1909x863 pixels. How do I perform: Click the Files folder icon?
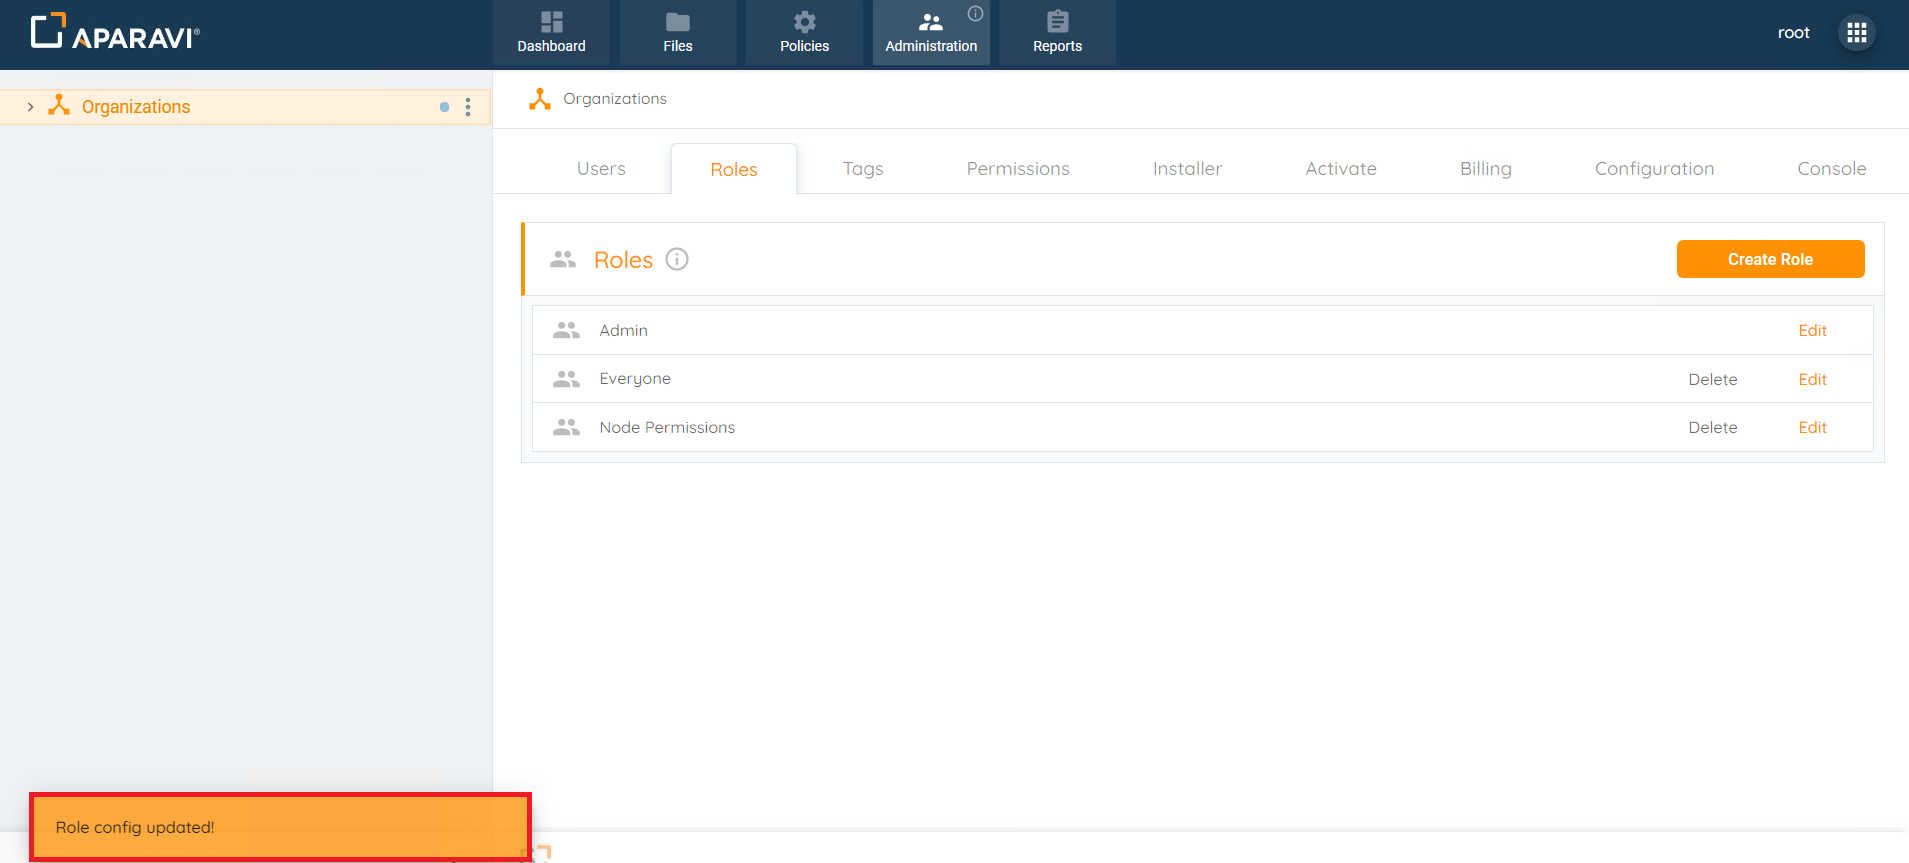[x=677, y=22]
